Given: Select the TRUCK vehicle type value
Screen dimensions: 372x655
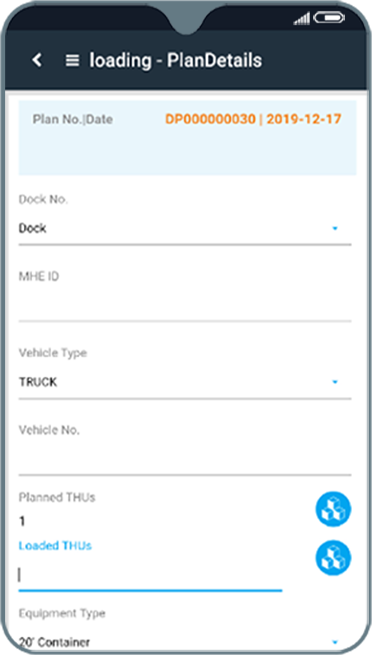Looking at the screenshot, I should 38,382.
